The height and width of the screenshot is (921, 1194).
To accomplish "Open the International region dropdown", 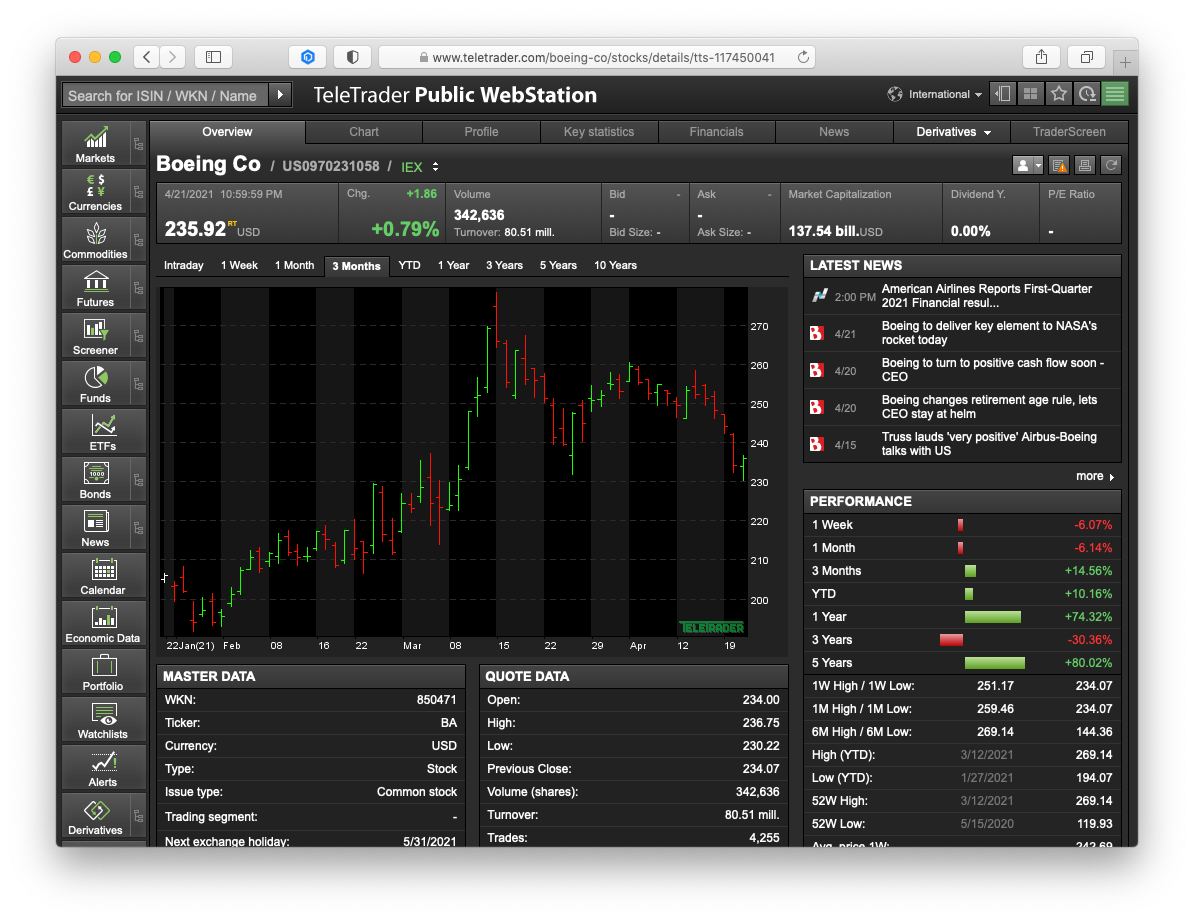I will click(934, 94).
